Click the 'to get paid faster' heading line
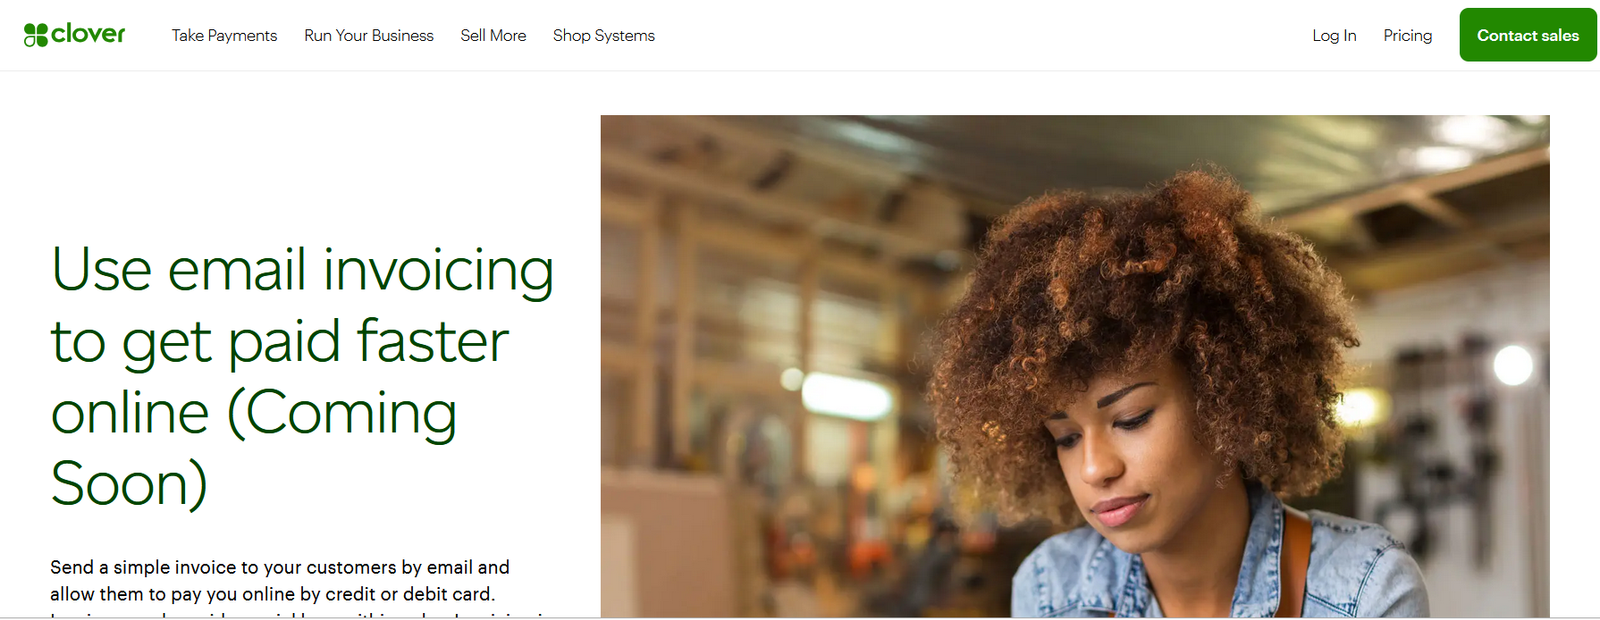1600x620 pixels. (280, 342)
